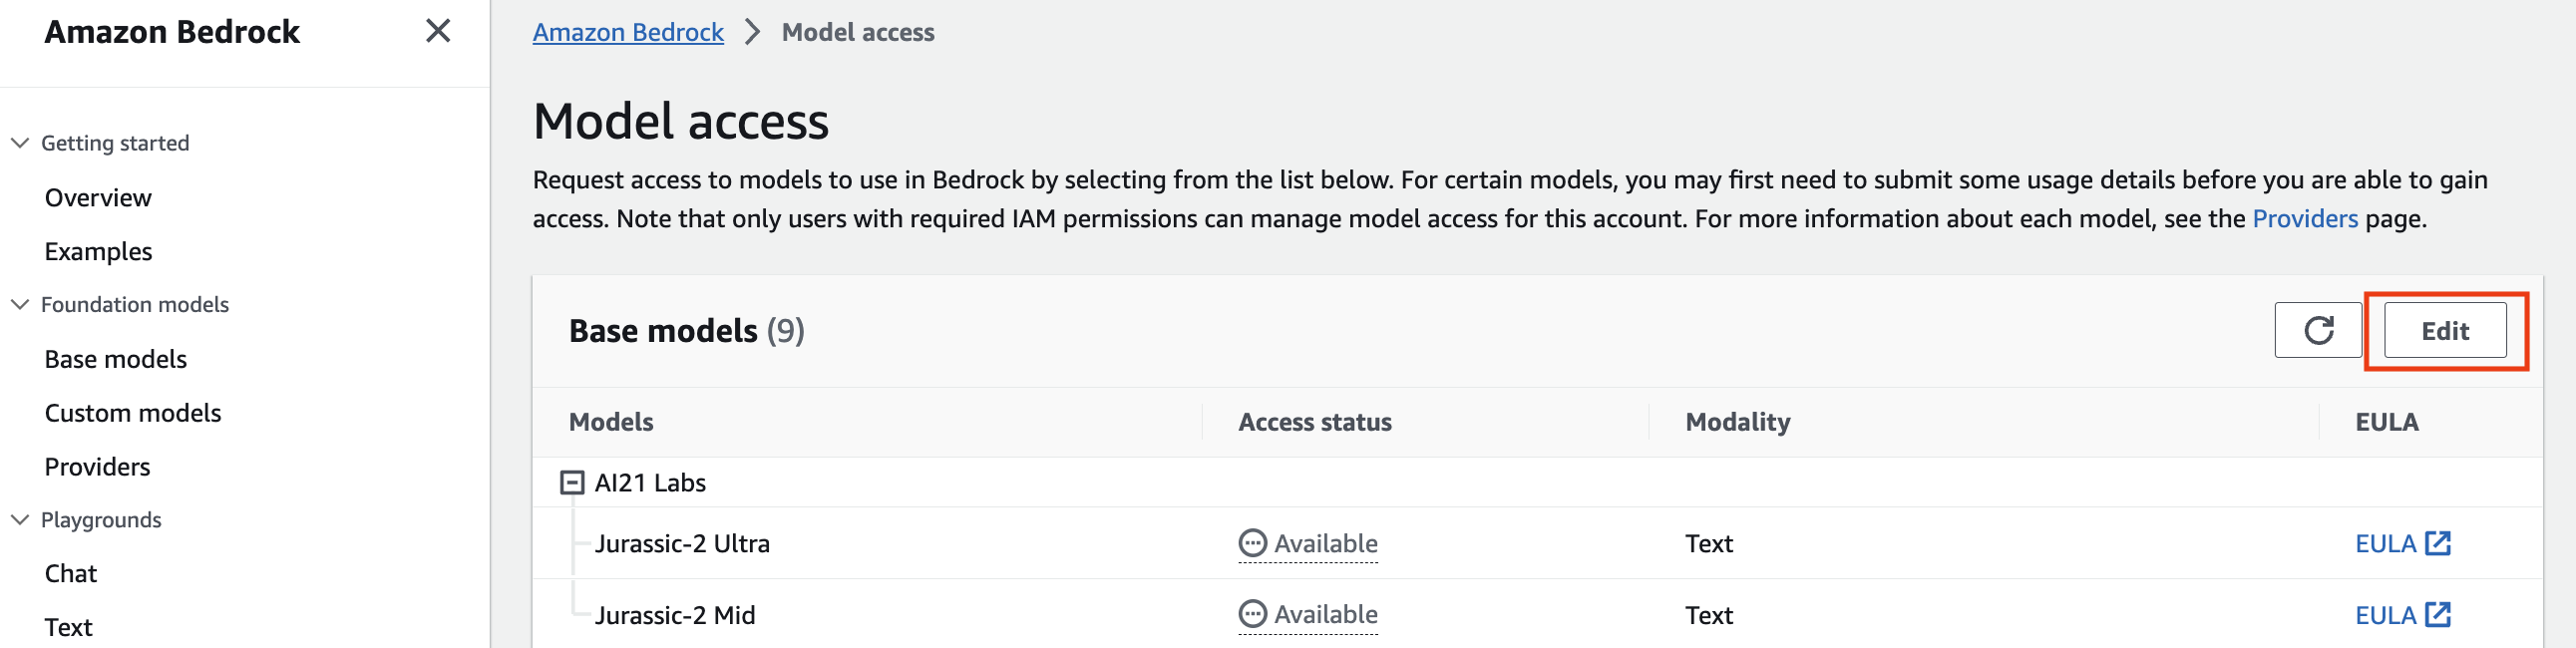2576x648 pixels.
Task: Click the Amazon Bedrock breadcrumb link
Action: (x=628, y=32)
